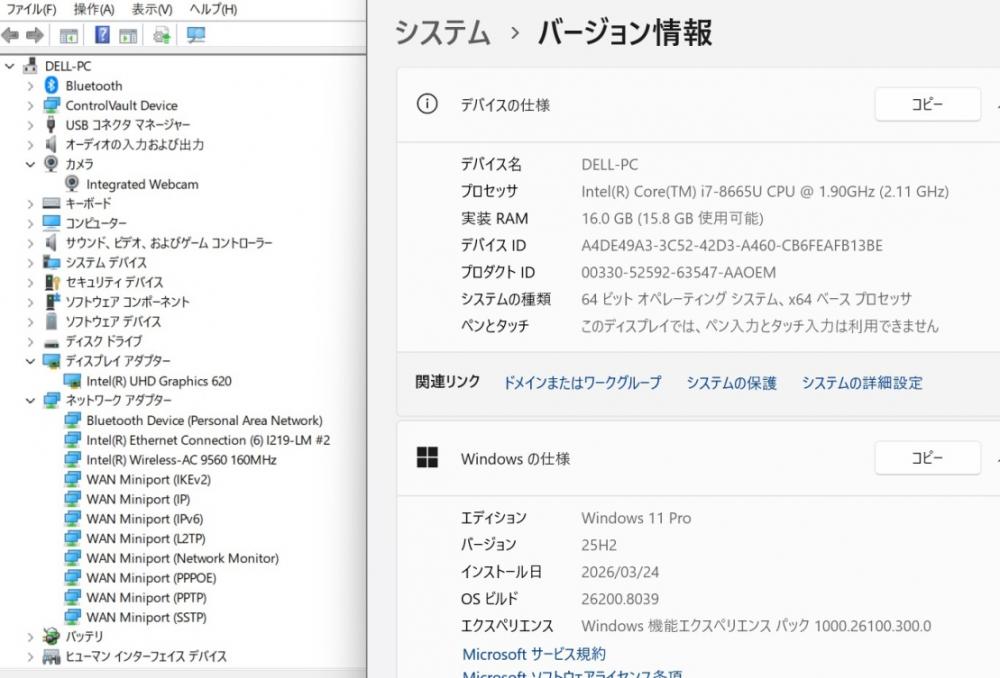Click バージョン value 25H2
Viewport: 1000px width, 678px height.
pyautogui.click(x=599, y=545)
